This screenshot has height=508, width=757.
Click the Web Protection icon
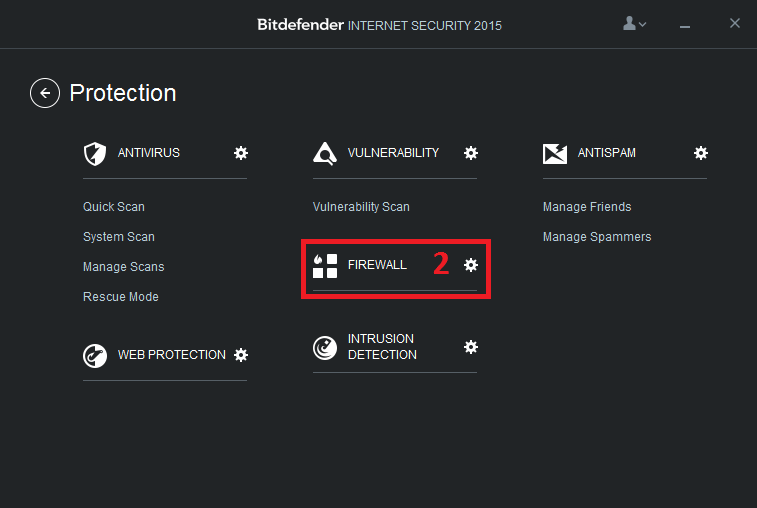pyautogui.click(x=95, y=356)
